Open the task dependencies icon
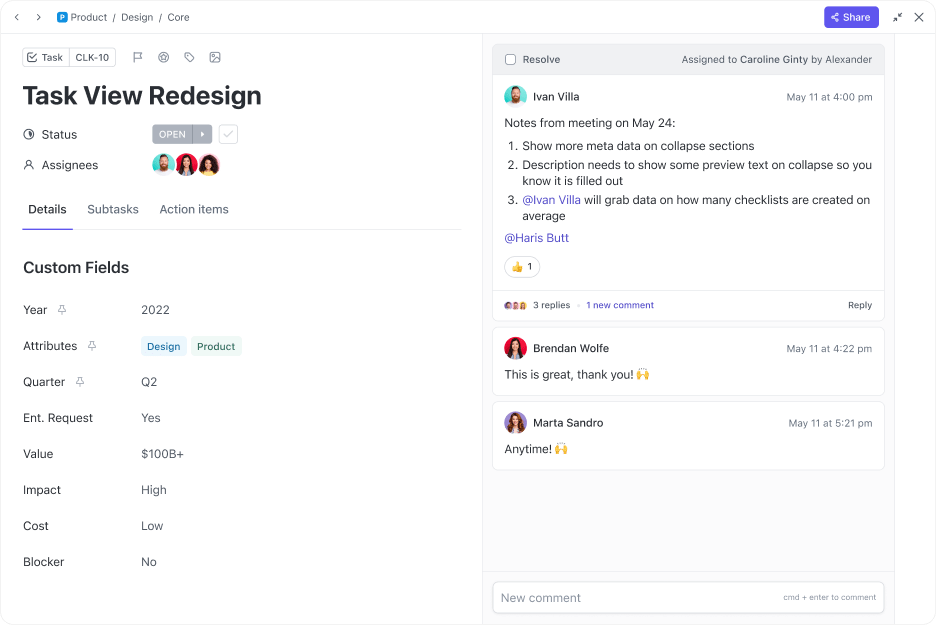Viewport: 936px width, 625px height. (164, 57)
